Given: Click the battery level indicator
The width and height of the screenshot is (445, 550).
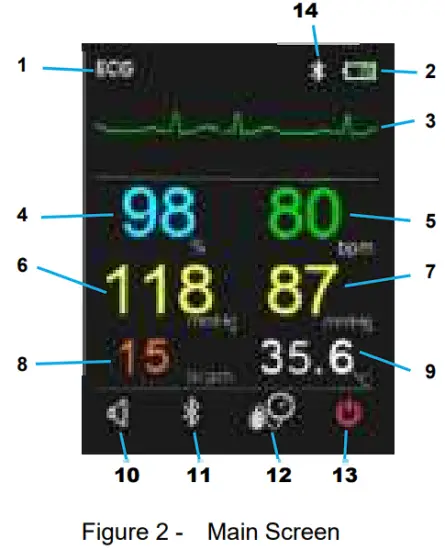Looking at the screenshot, I should 360,71.
